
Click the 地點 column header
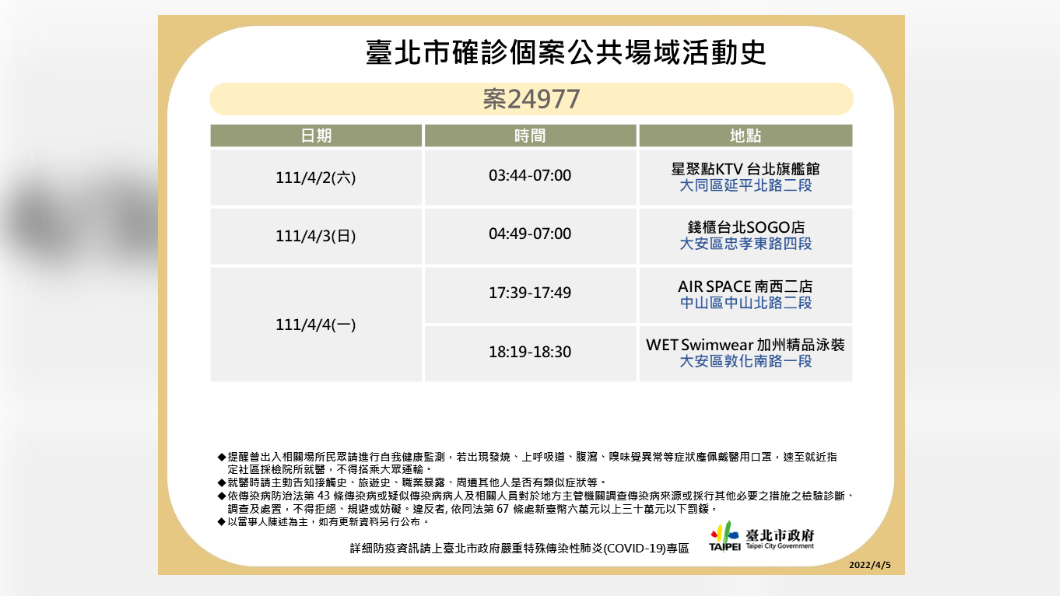click(x=746, y=136)
